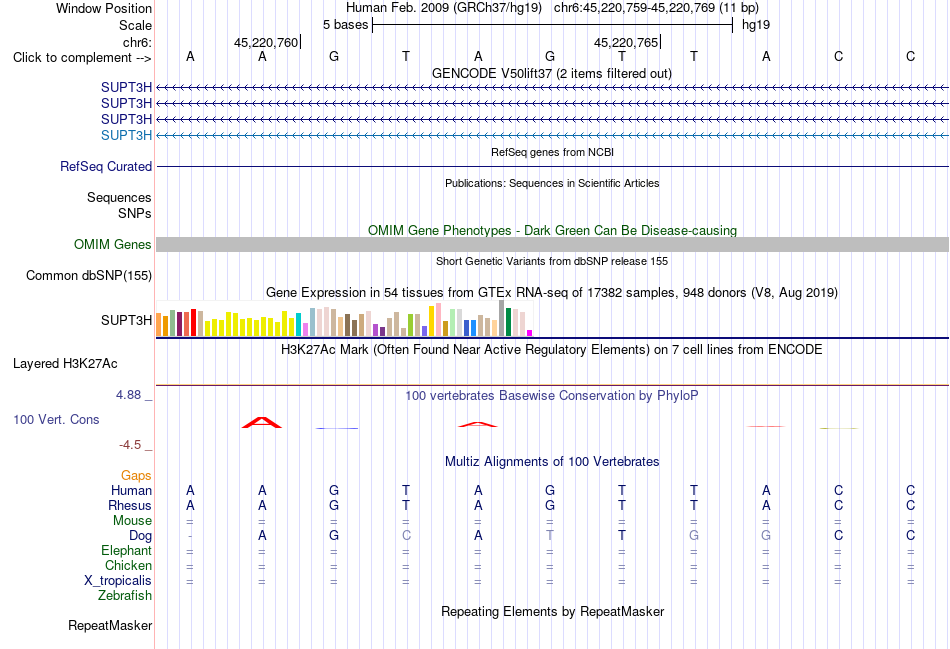The image size is (950, 649).
Task: Click the 'SNPs' track label
Action: (x=135, y=213)
